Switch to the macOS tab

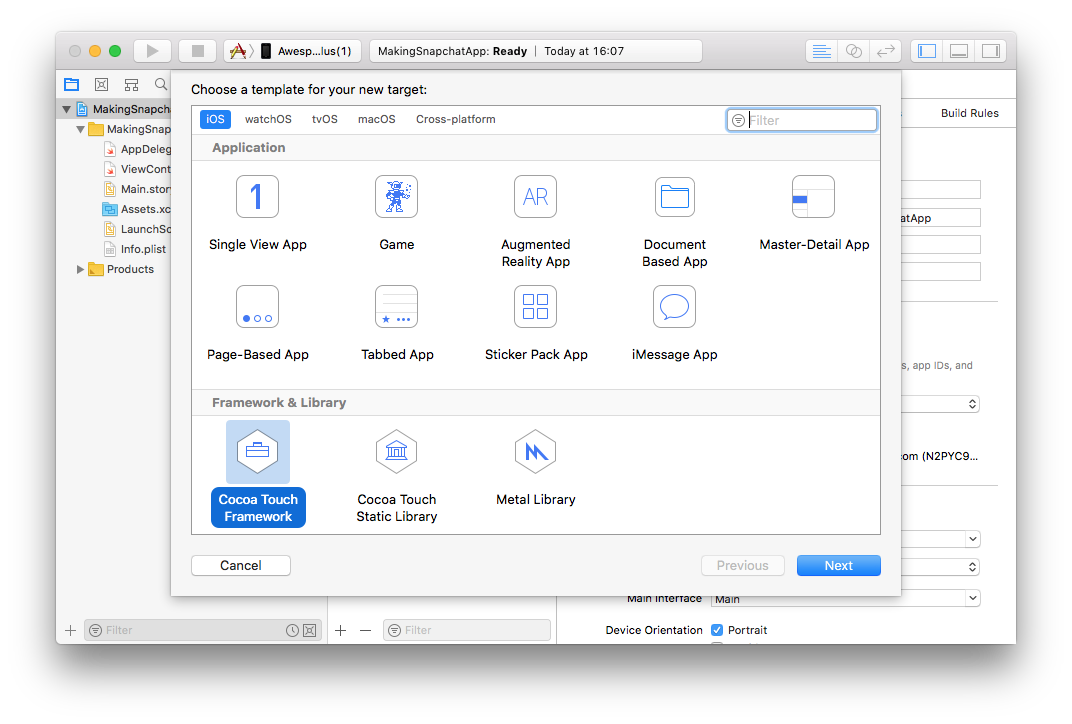point(377,119)
